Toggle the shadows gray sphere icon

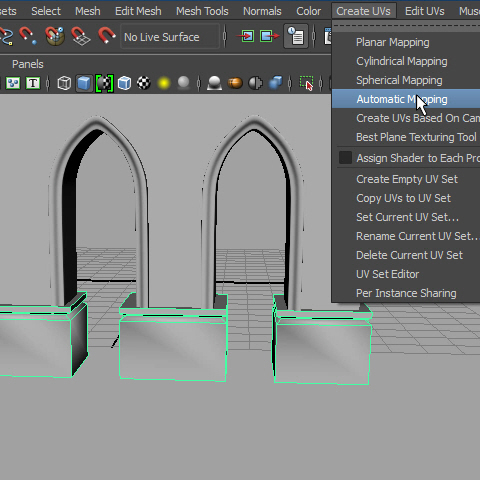183,83
